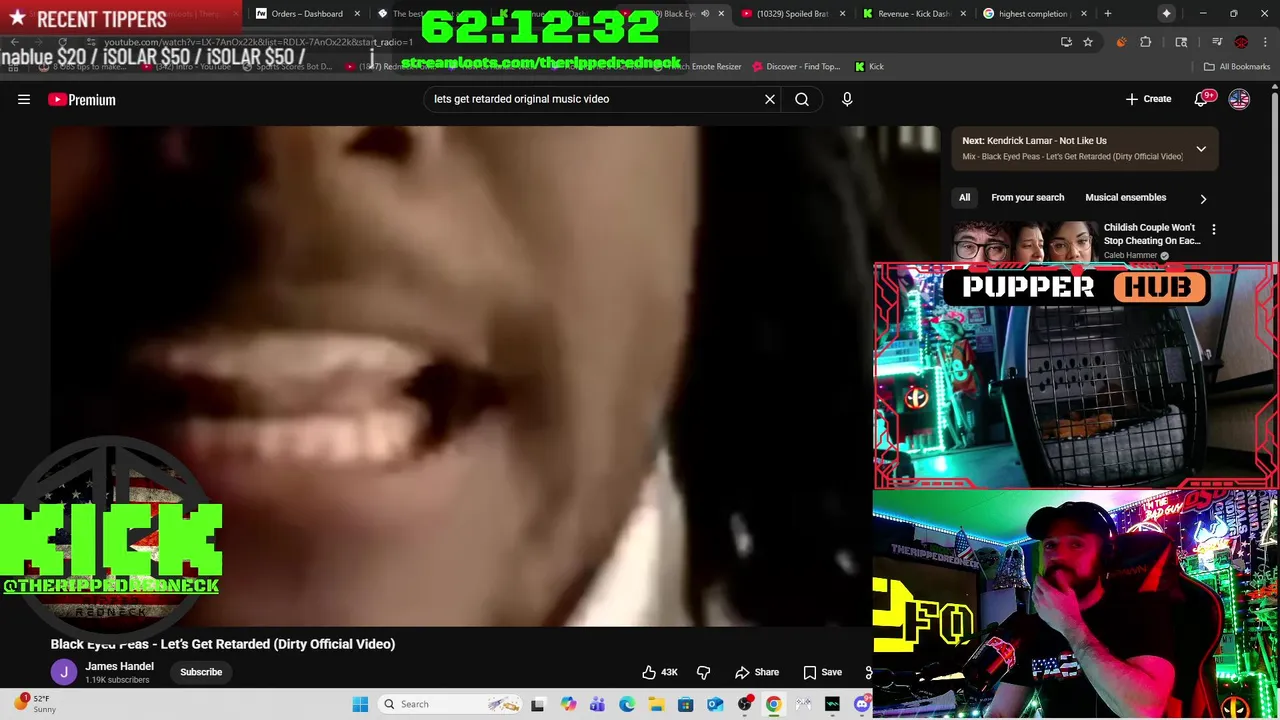Open the All Bookmarks folder

(1237, 66)
